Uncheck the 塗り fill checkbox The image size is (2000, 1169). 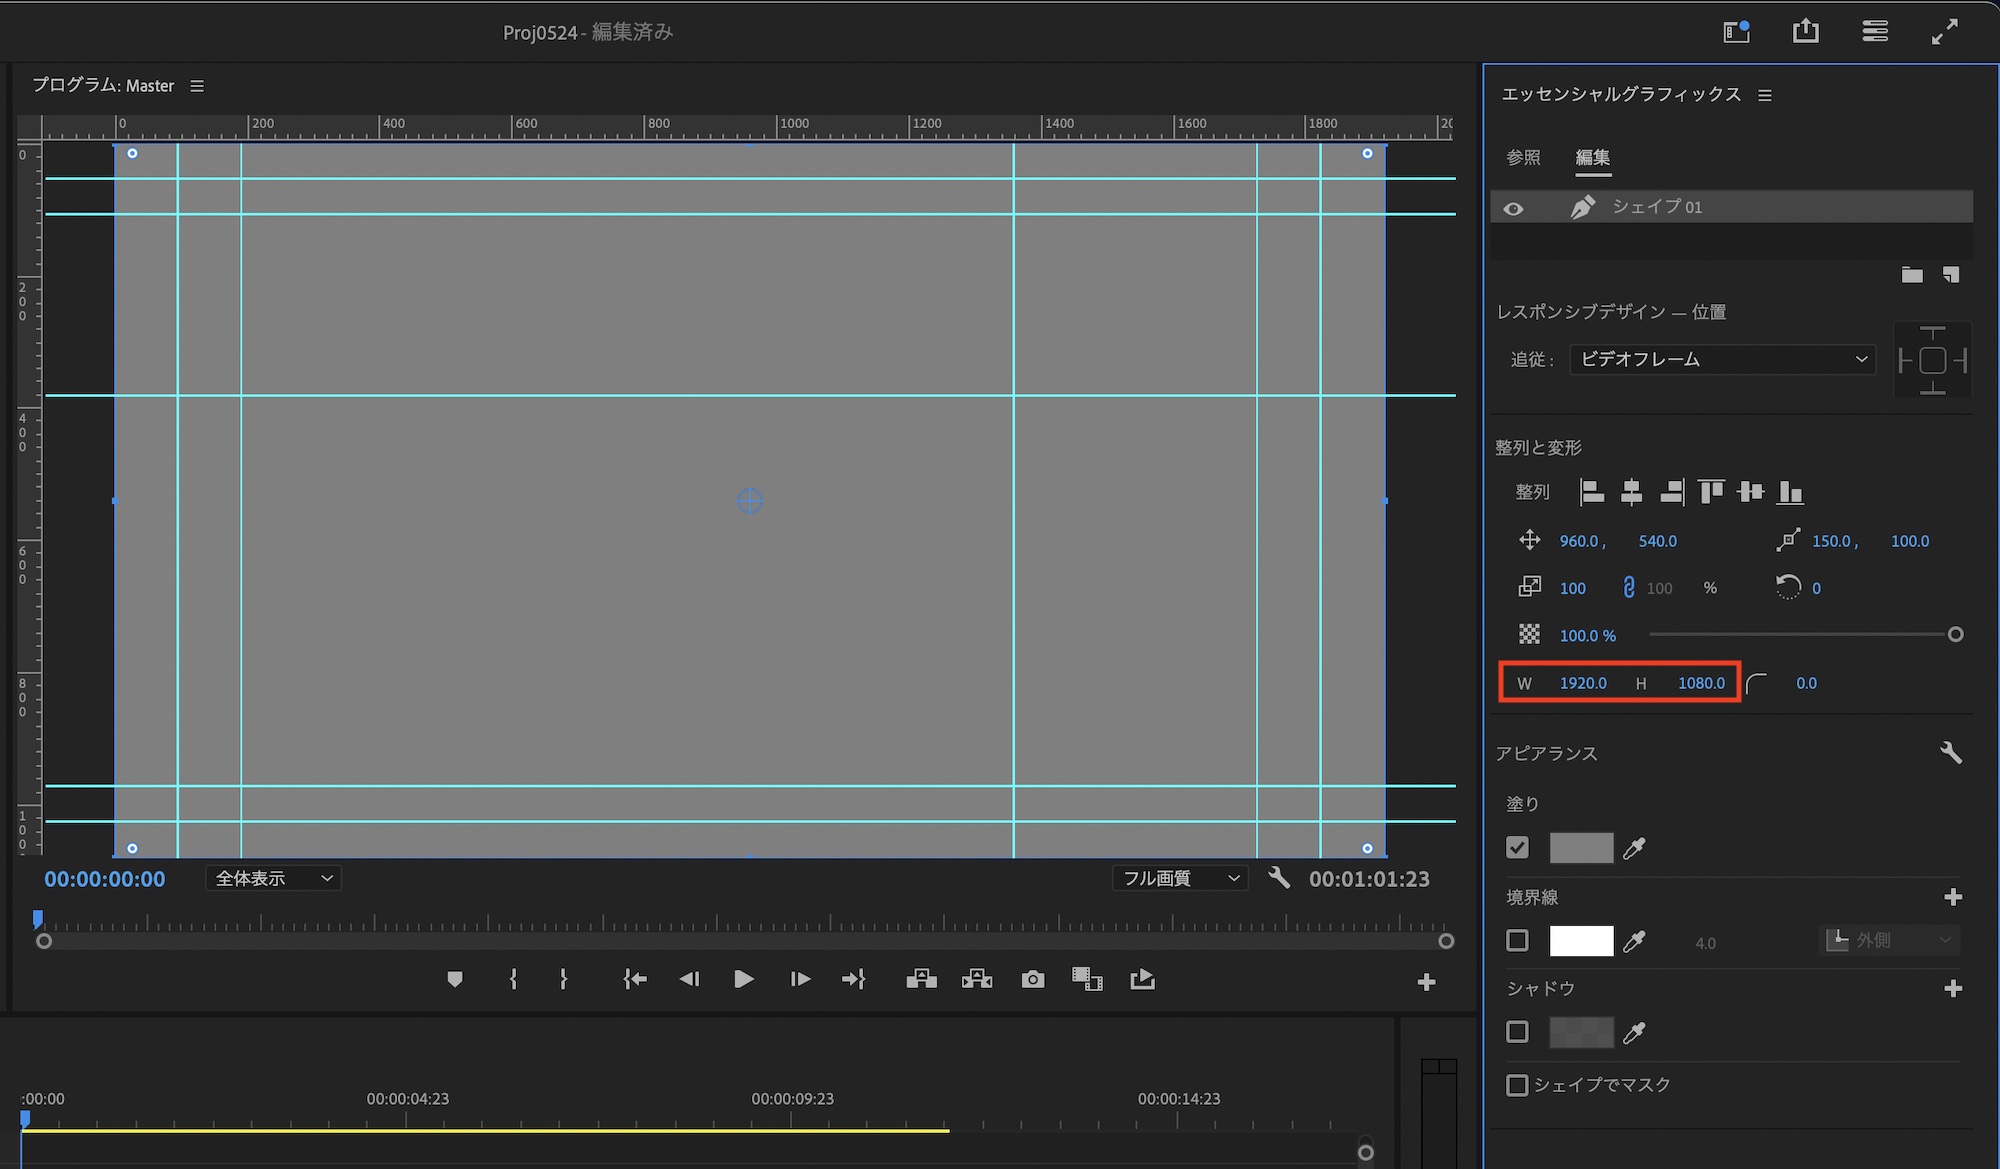point(1517,848)
